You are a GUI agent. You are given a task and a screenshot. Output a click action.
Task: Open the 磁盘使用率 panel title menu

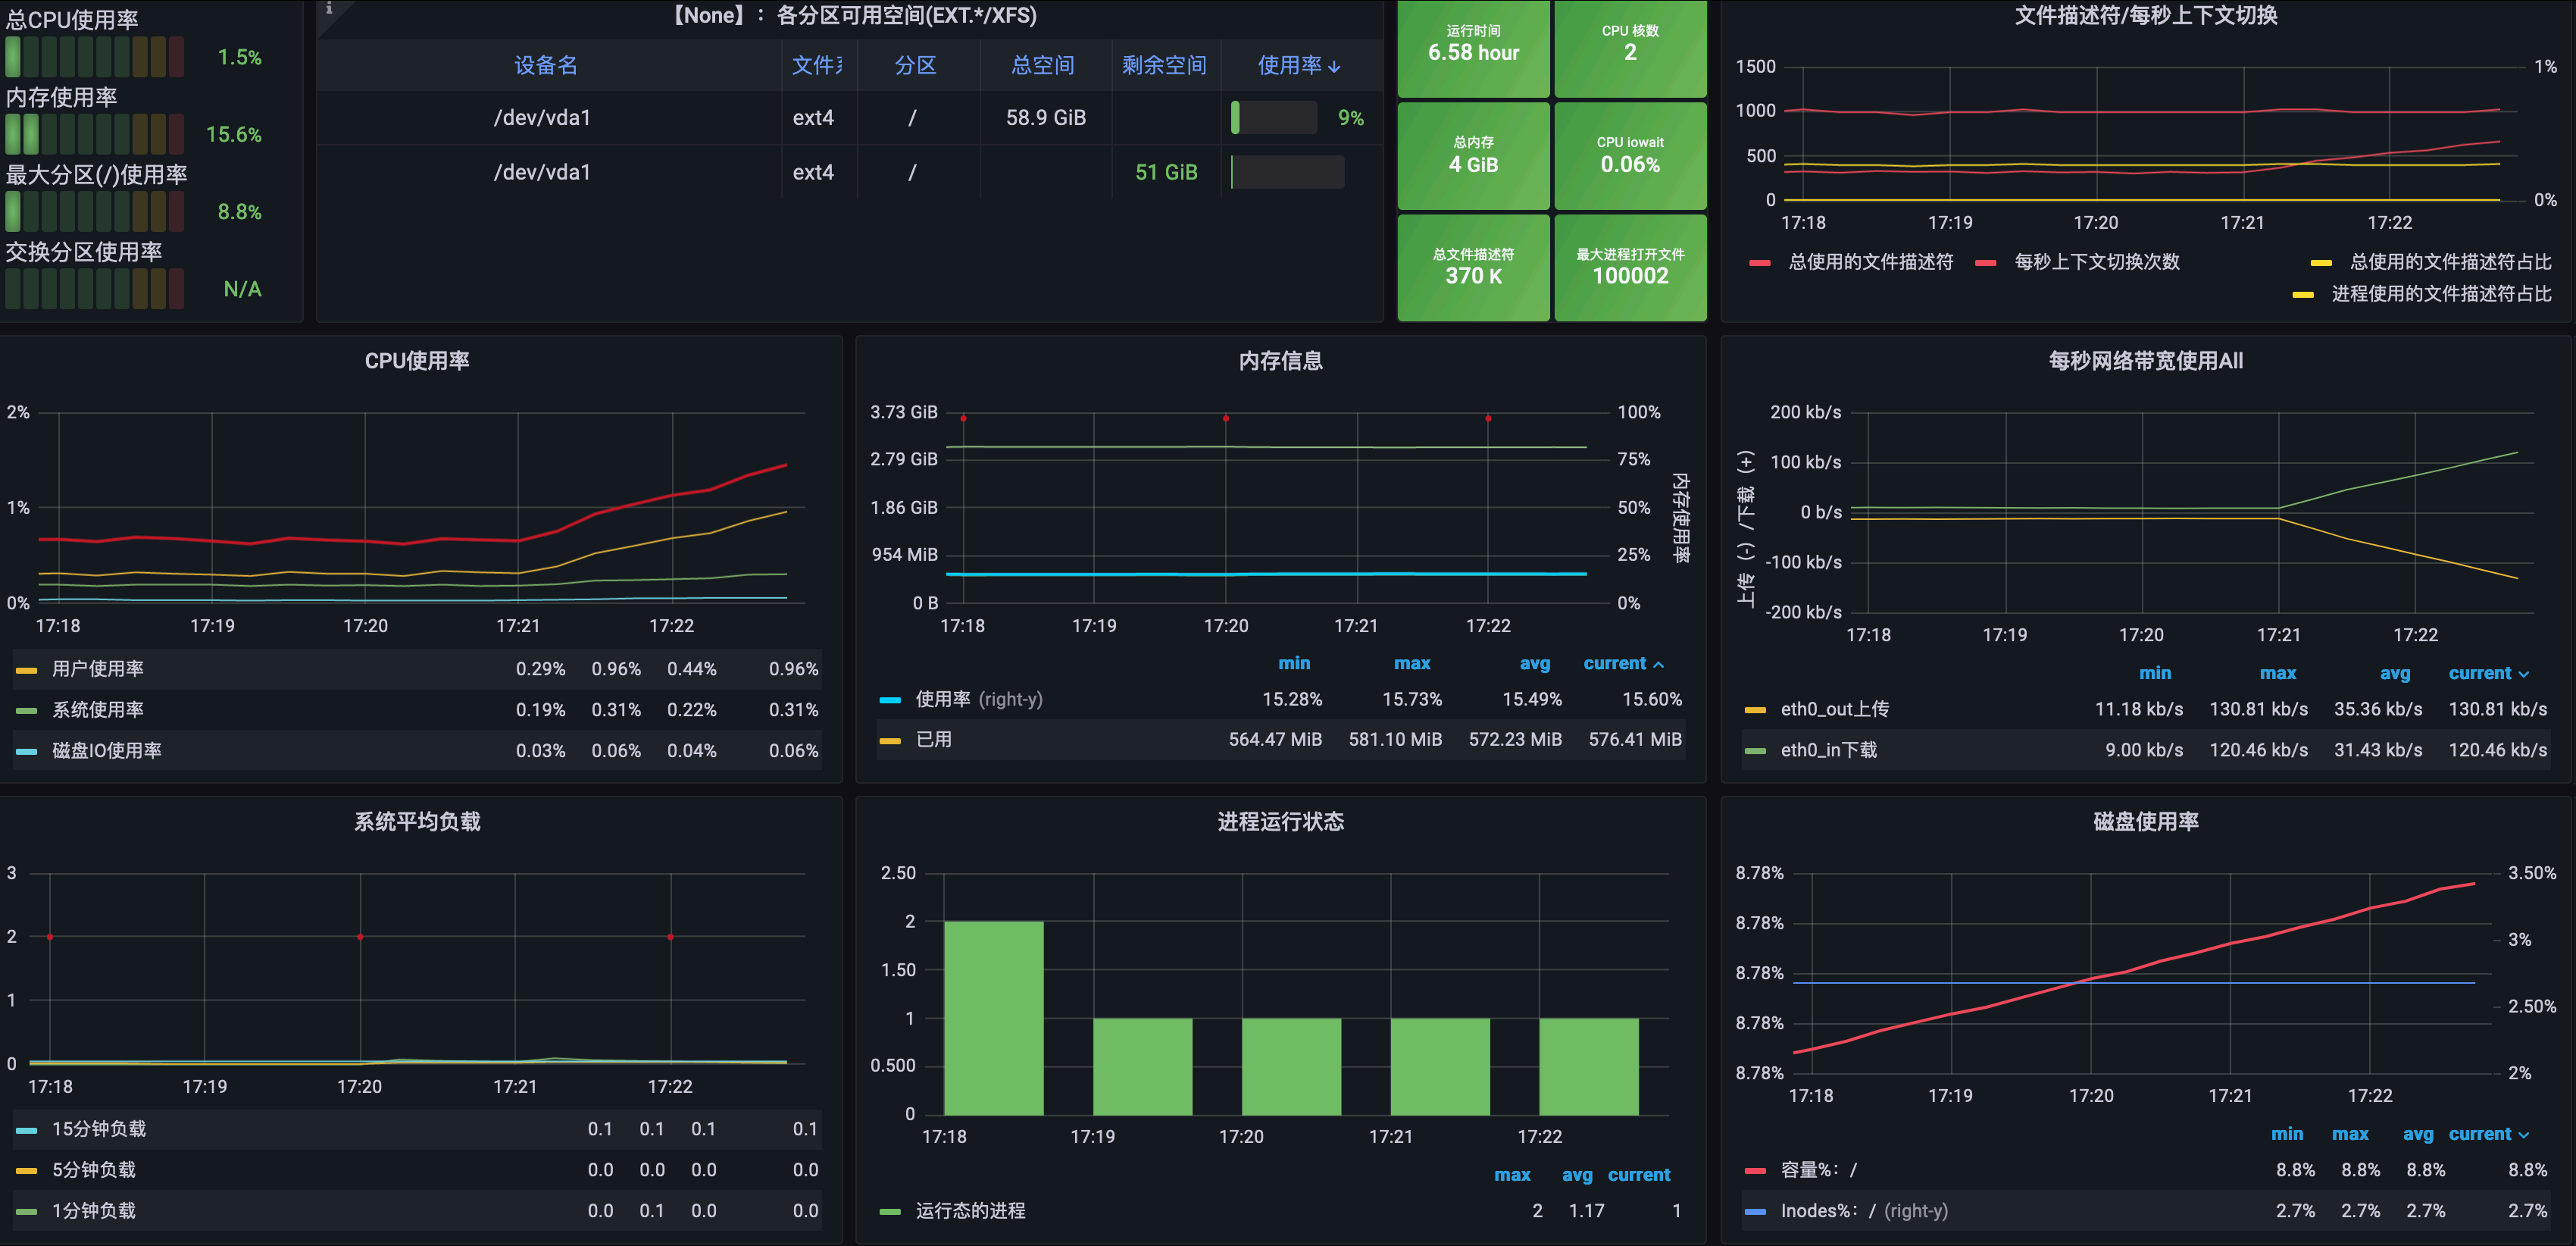(x=2145, y=822)
